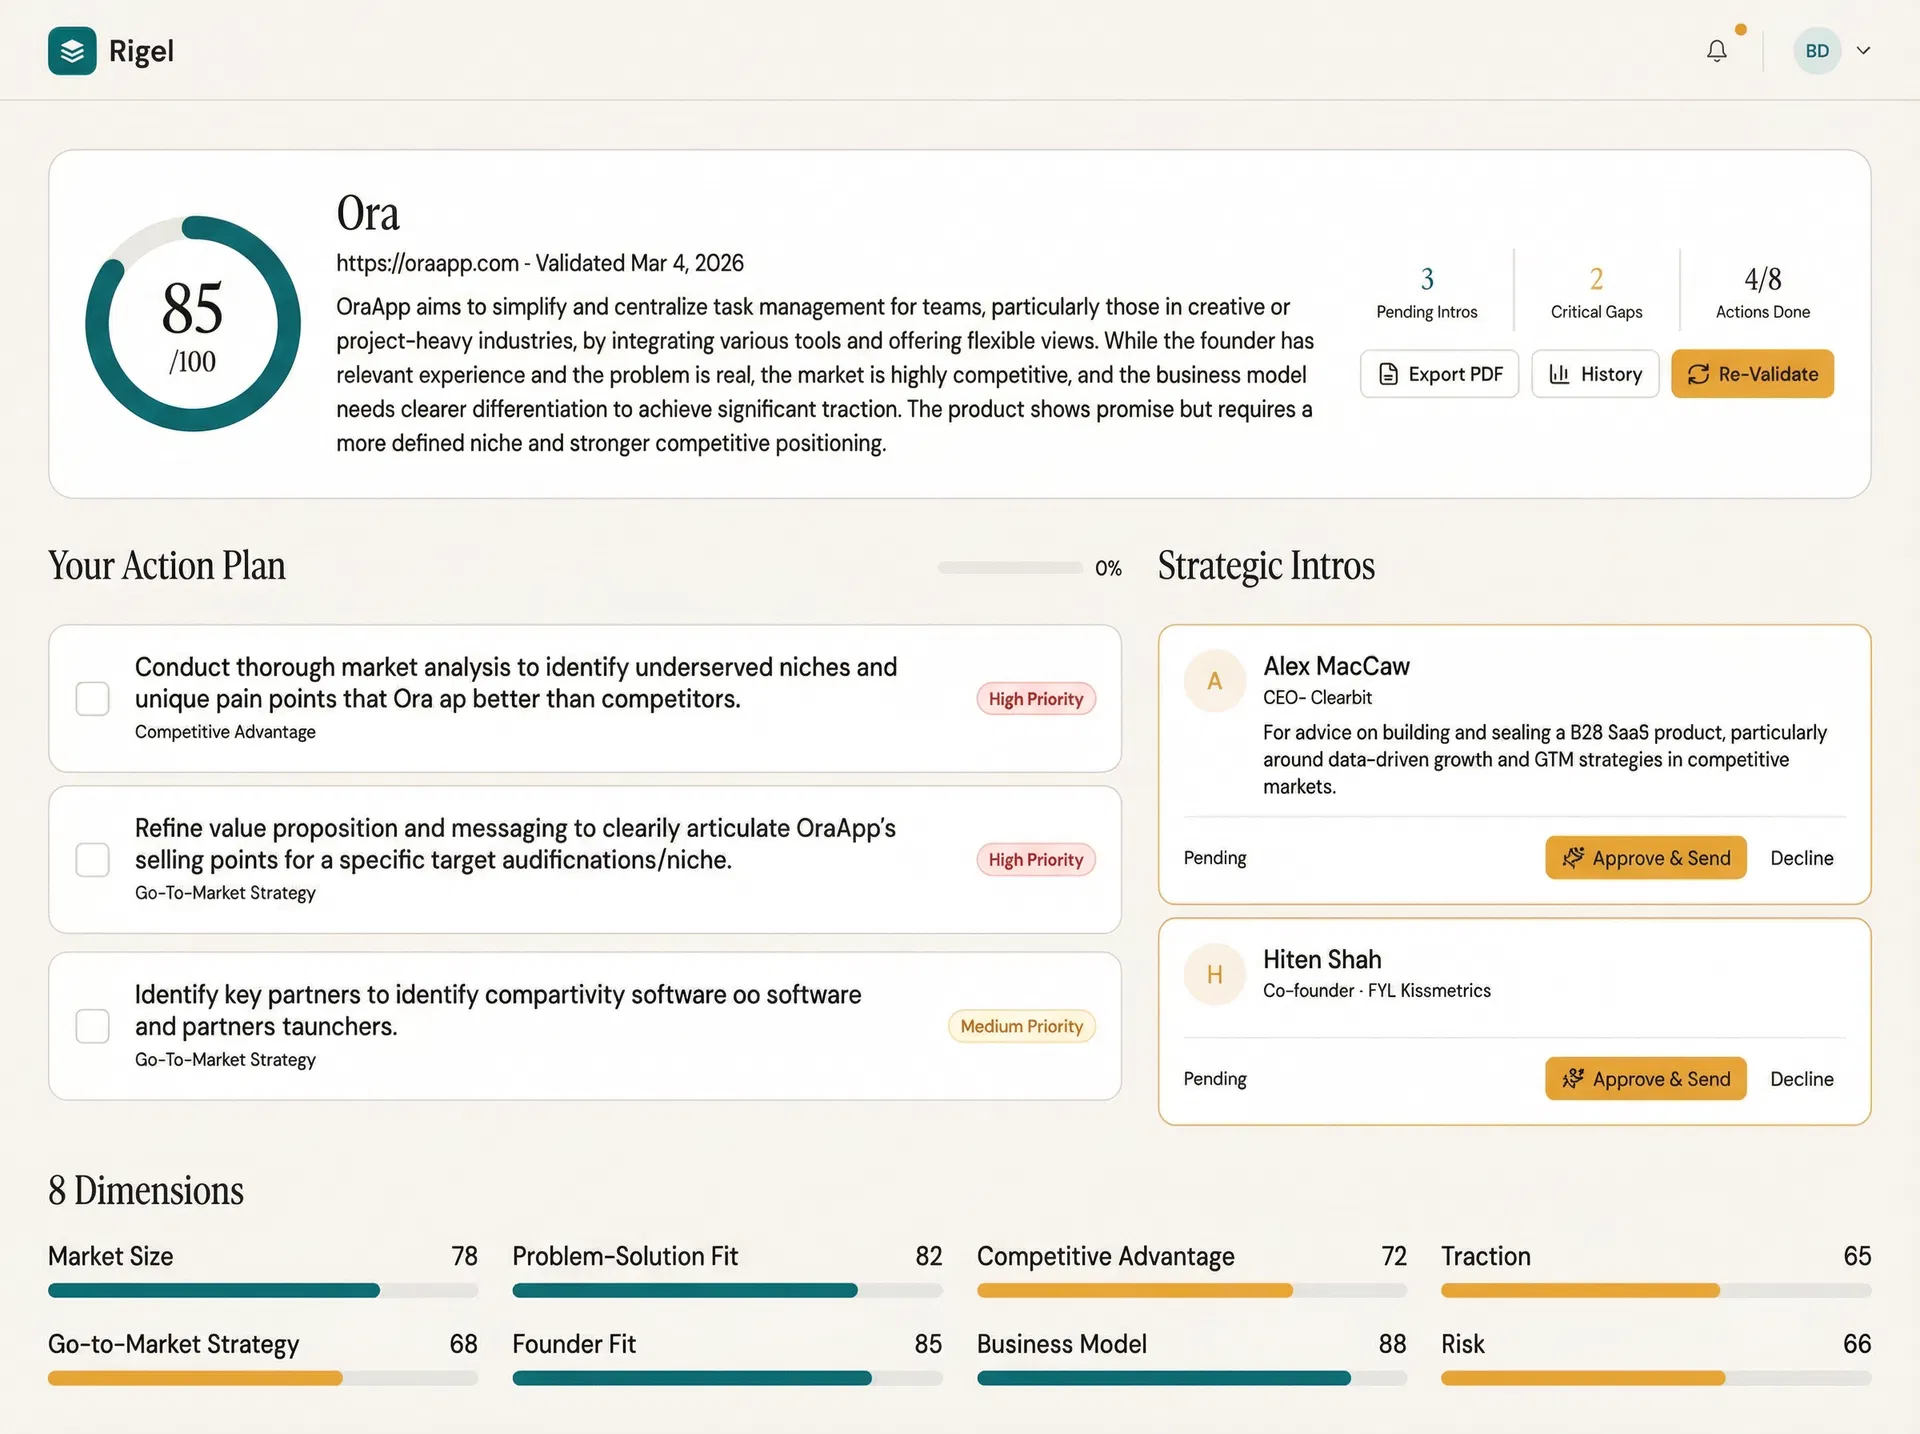1920x1434 pixels.
Task: Check the market analysis action item
Action: pyautogui.click(x=93, y=699)
